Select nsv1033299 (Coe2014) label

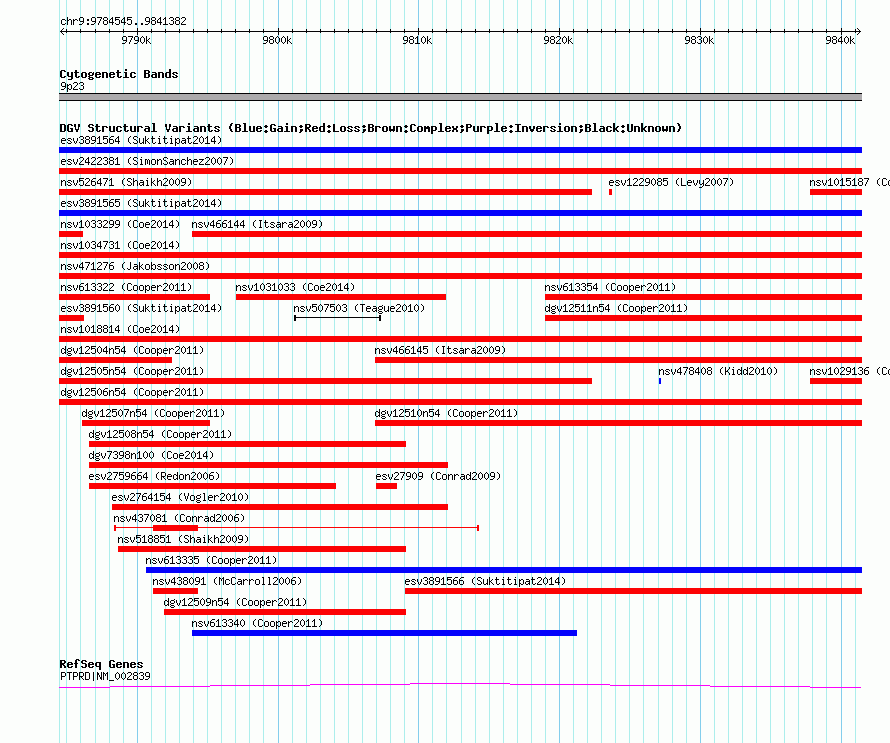120,224
